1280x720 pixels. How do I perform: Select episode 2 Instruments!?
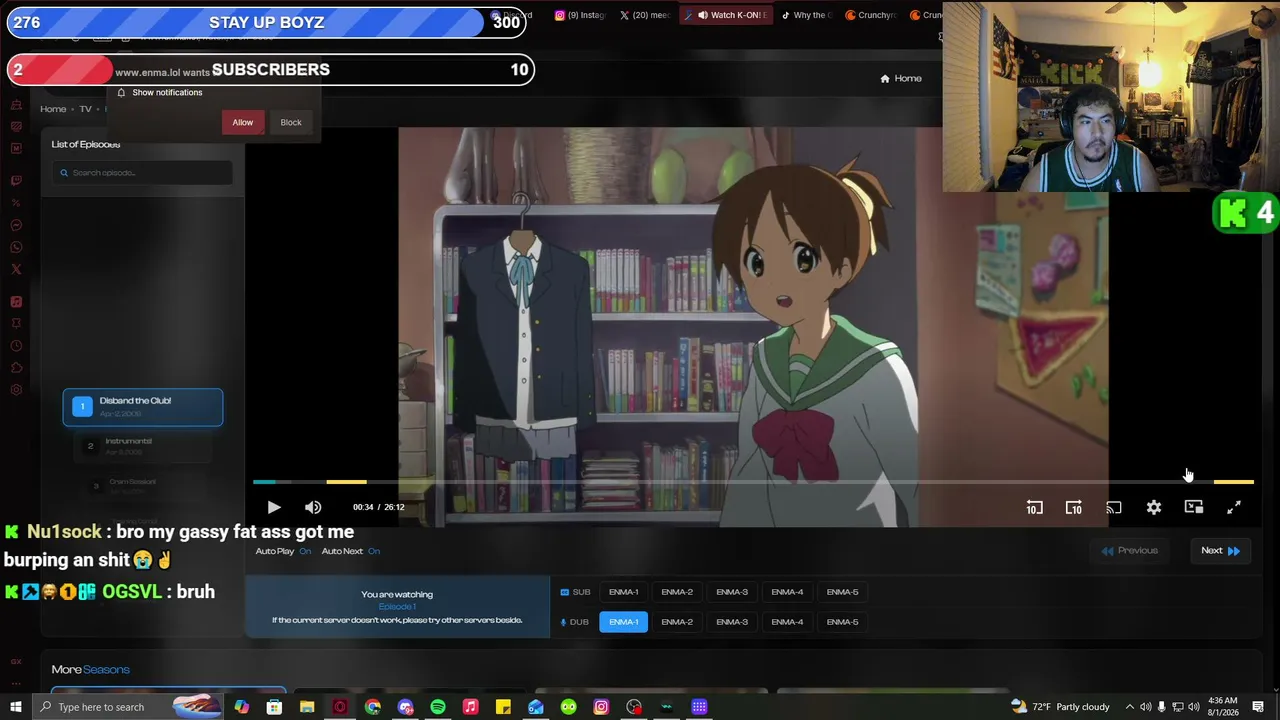(143, 446)
